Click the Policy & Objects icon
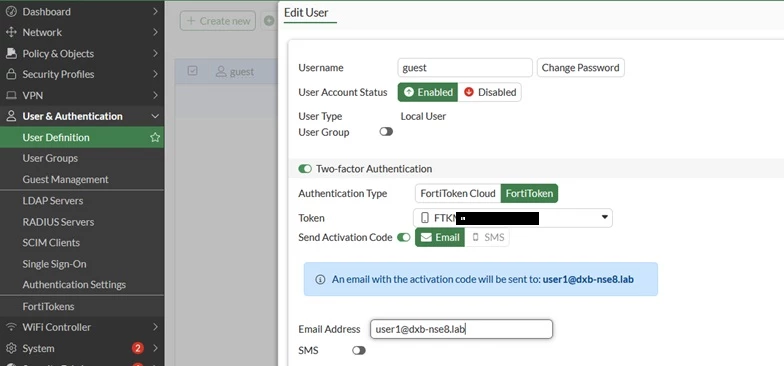Viewport: 784px width, 366px height. [11, 54]
